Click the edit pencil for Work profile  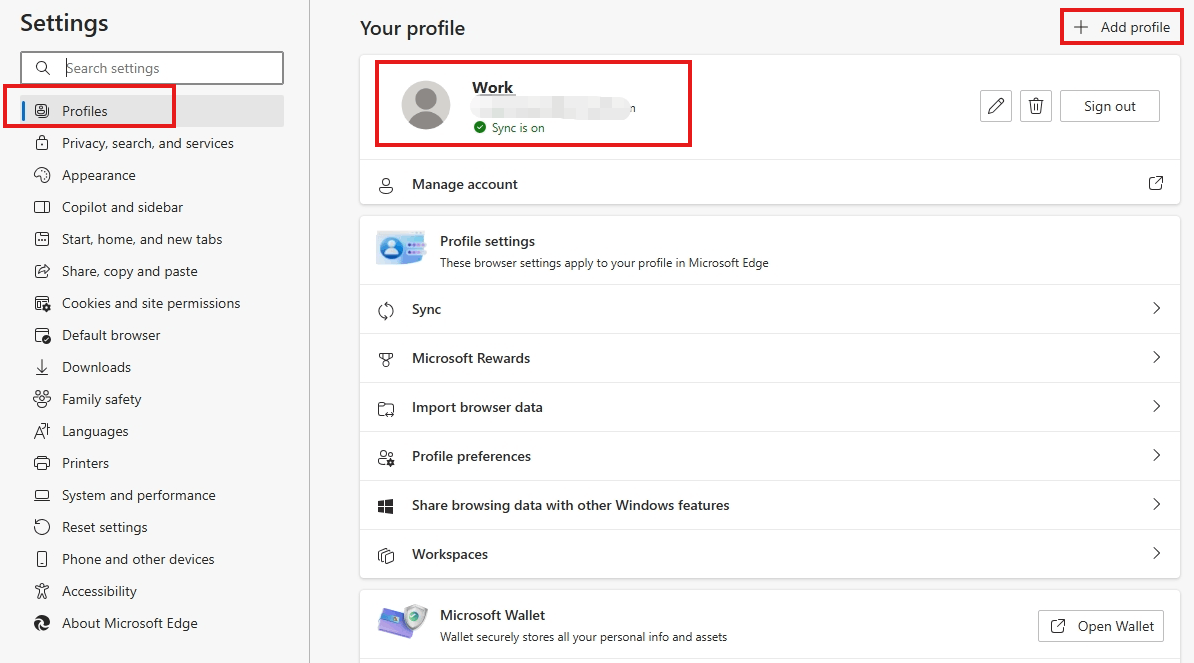coord(995,105)
